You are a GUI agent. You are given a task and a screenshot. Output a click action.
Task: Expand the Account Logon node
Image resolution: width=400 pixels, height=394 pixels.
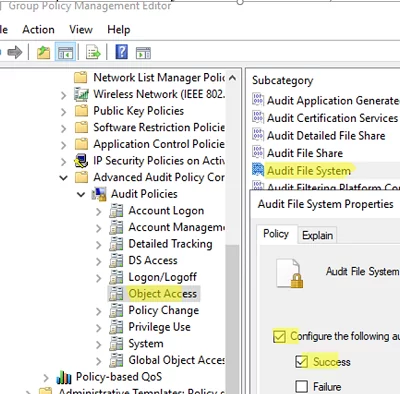(98, 212)
